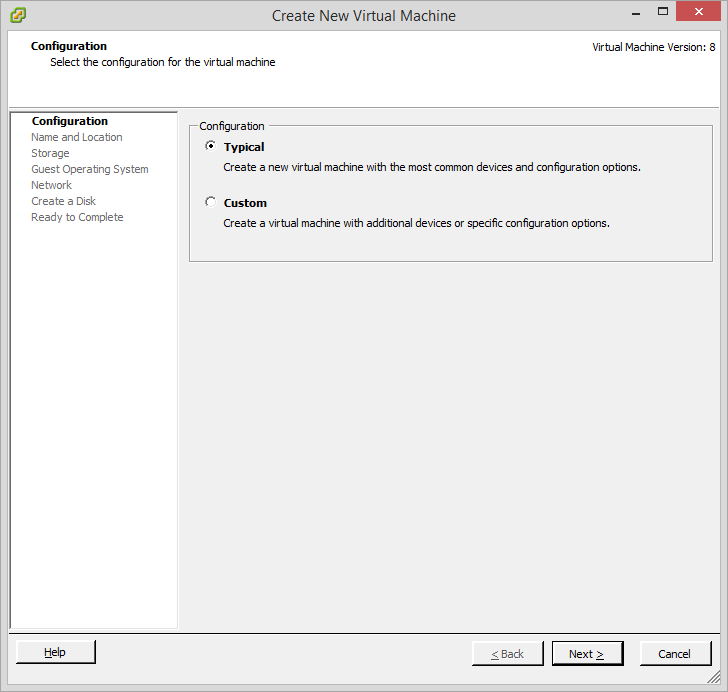Go to the Configuration step in sidebar

click(70, 121)
